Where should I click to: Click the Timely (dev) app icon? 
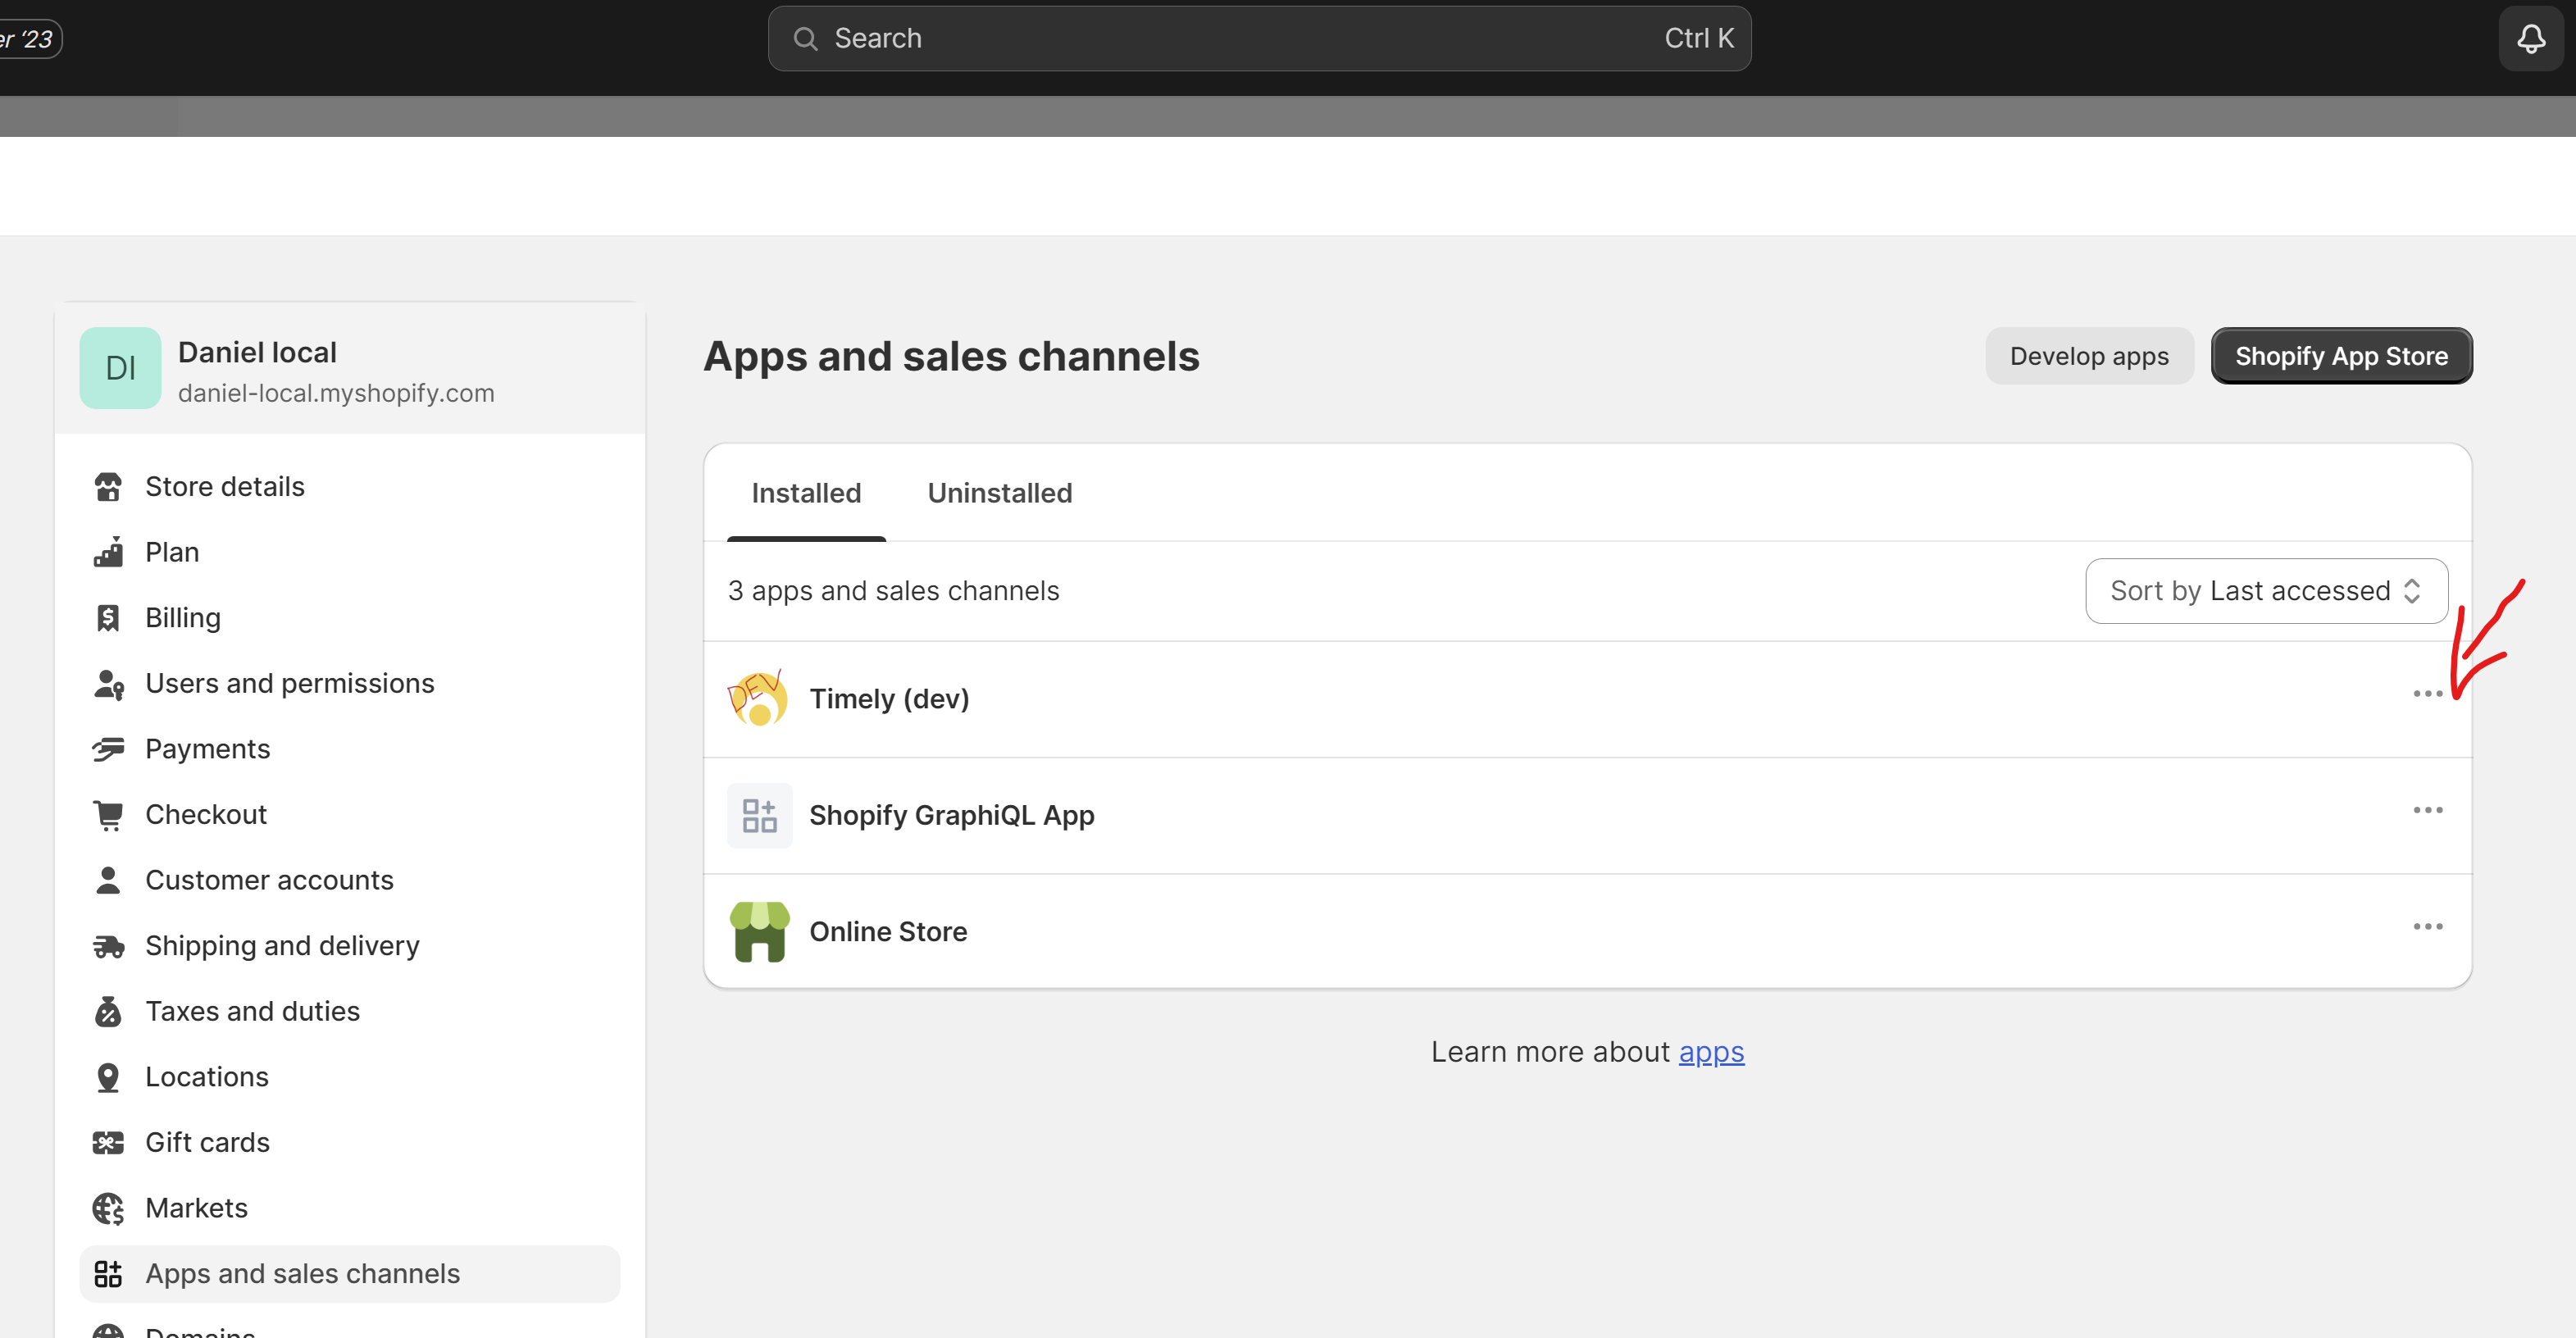coord(759,698)
